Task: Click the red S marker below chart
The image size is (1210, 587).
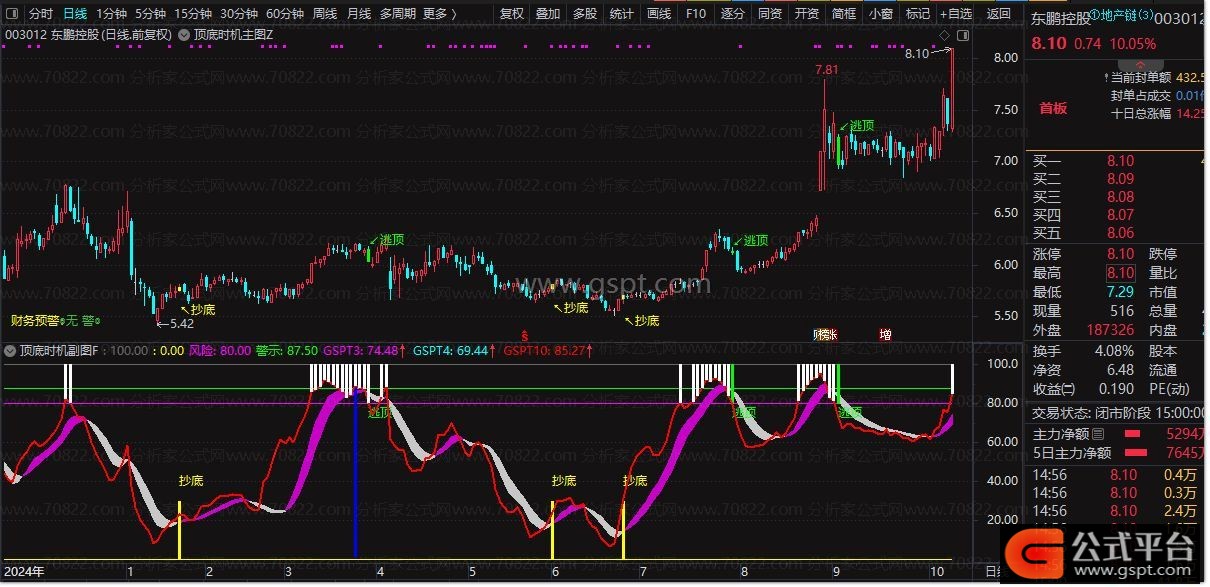Action: tap(524, 334)
